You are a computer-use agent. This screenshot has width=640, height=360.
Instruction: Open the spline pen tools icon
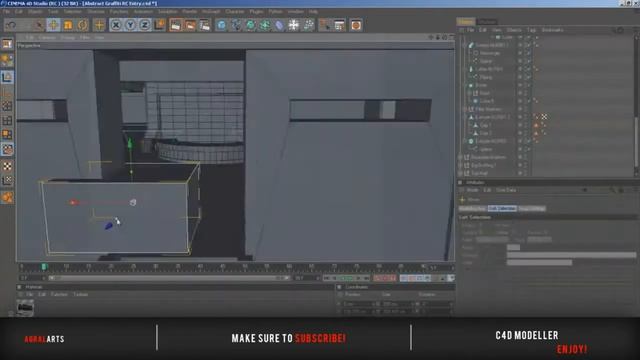(x=236, y=25)
